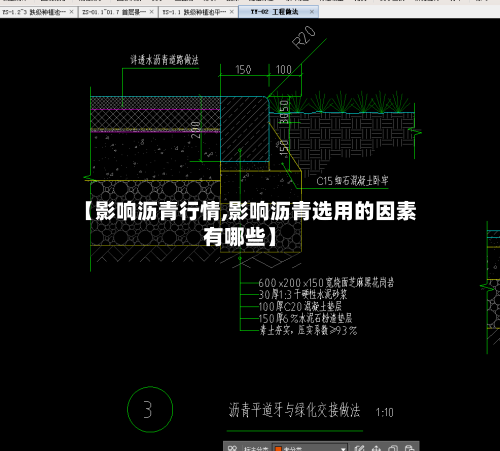Close the YT-02 工程做法 tab

(312, 12)
